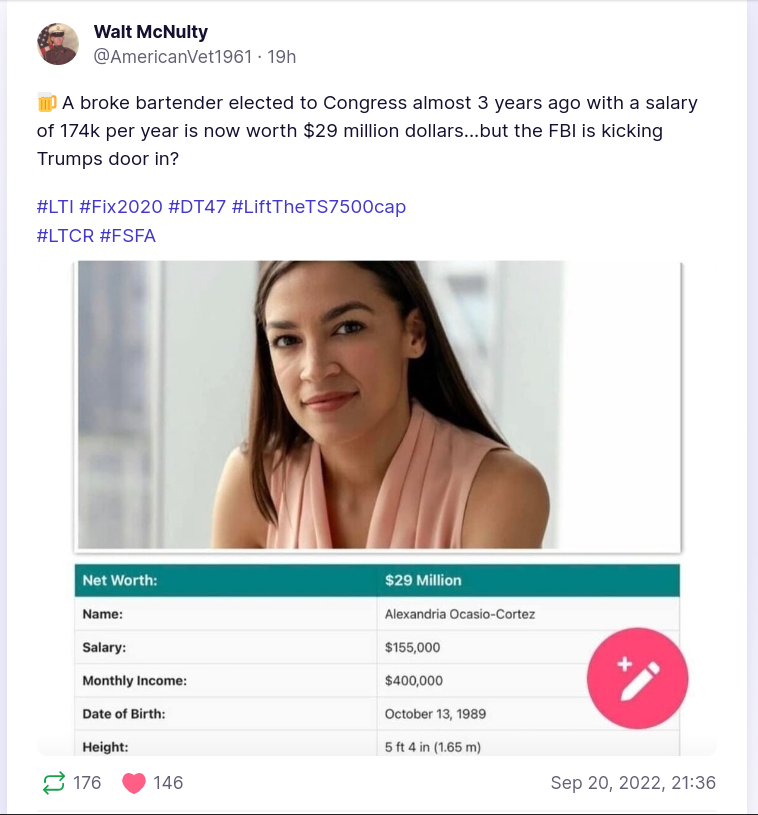The width and height of the screenshot is (758, 815).
Task: Like the post with the heart icon
Action: [x=134, y=782]
